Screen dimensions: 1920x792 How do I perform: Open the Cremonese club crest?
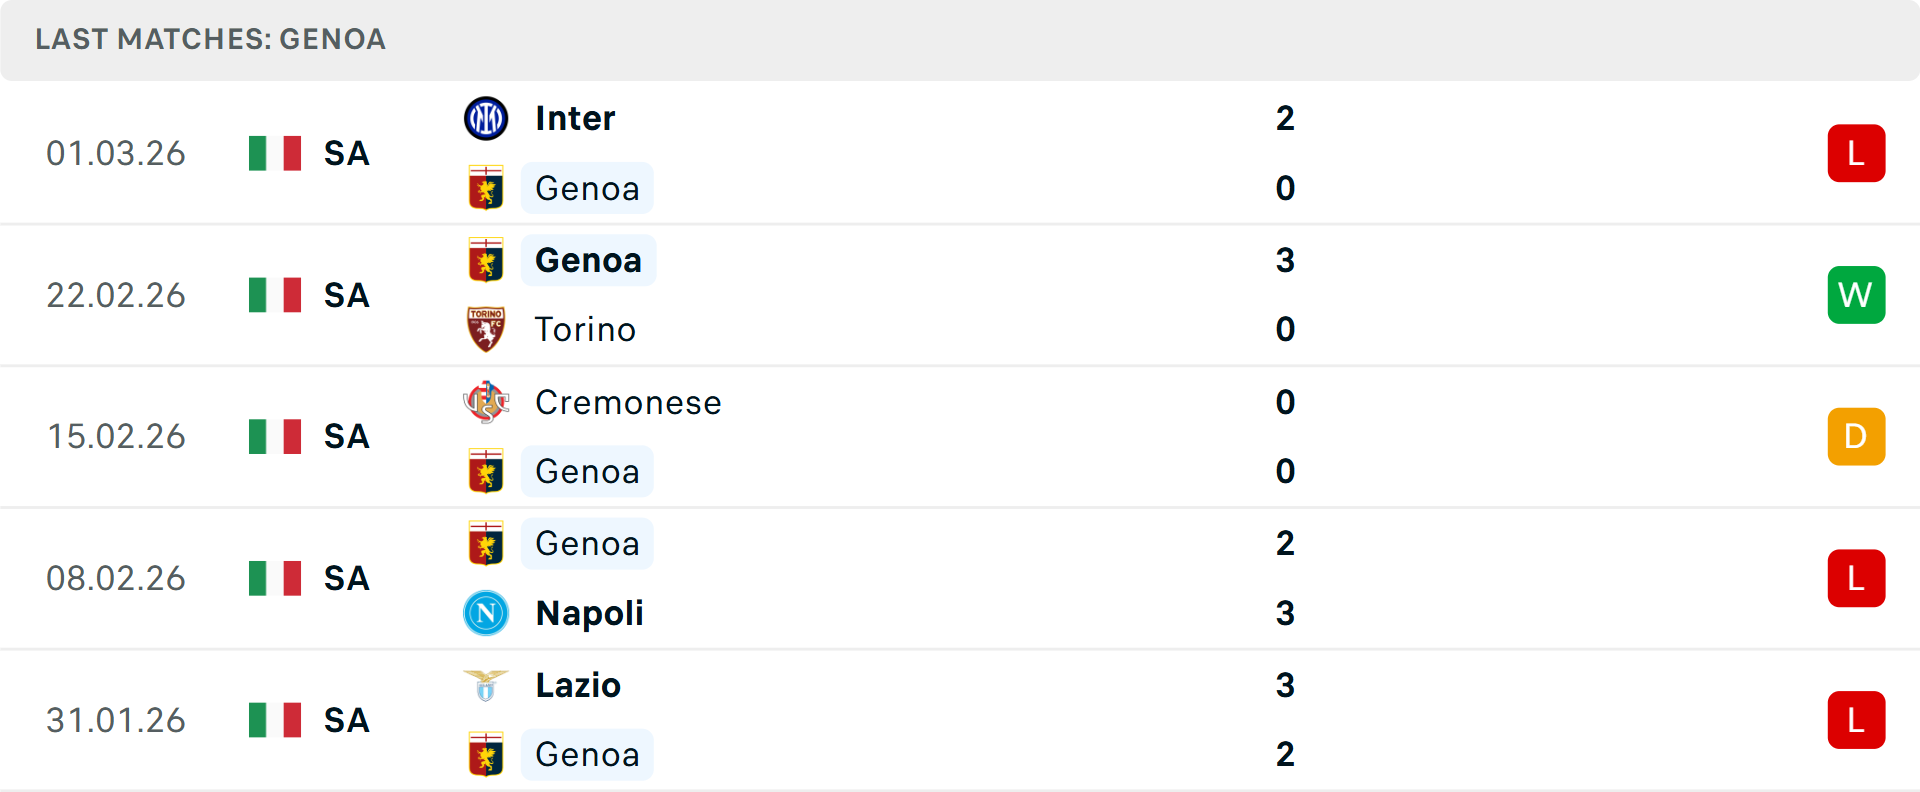click(x=486, y=402)
